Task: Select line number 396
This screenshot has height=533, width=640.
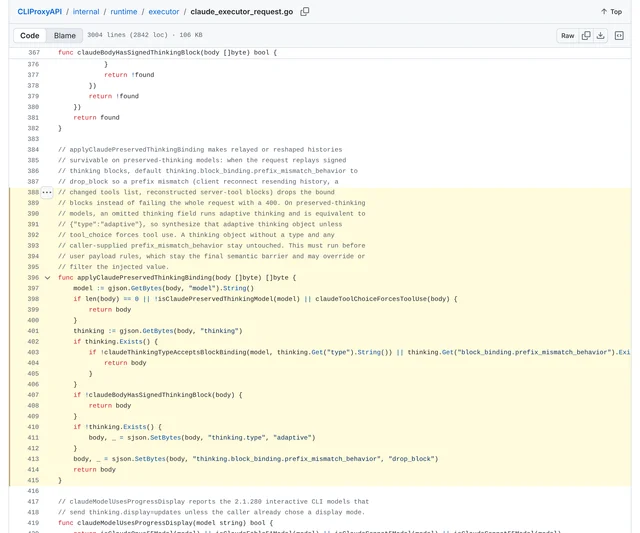Action: pos(33,278)
